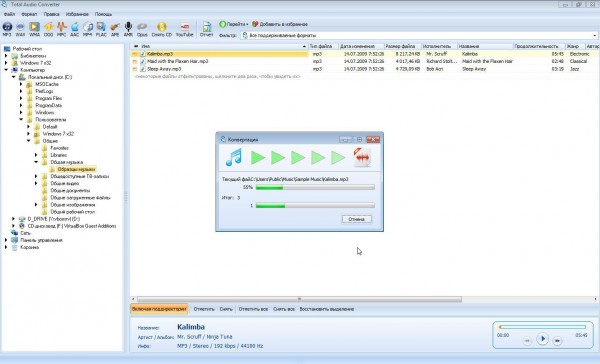Viewport: 600px width, 364px height.
Task: Select the Windows folder in tree
Action: [44, 113]
